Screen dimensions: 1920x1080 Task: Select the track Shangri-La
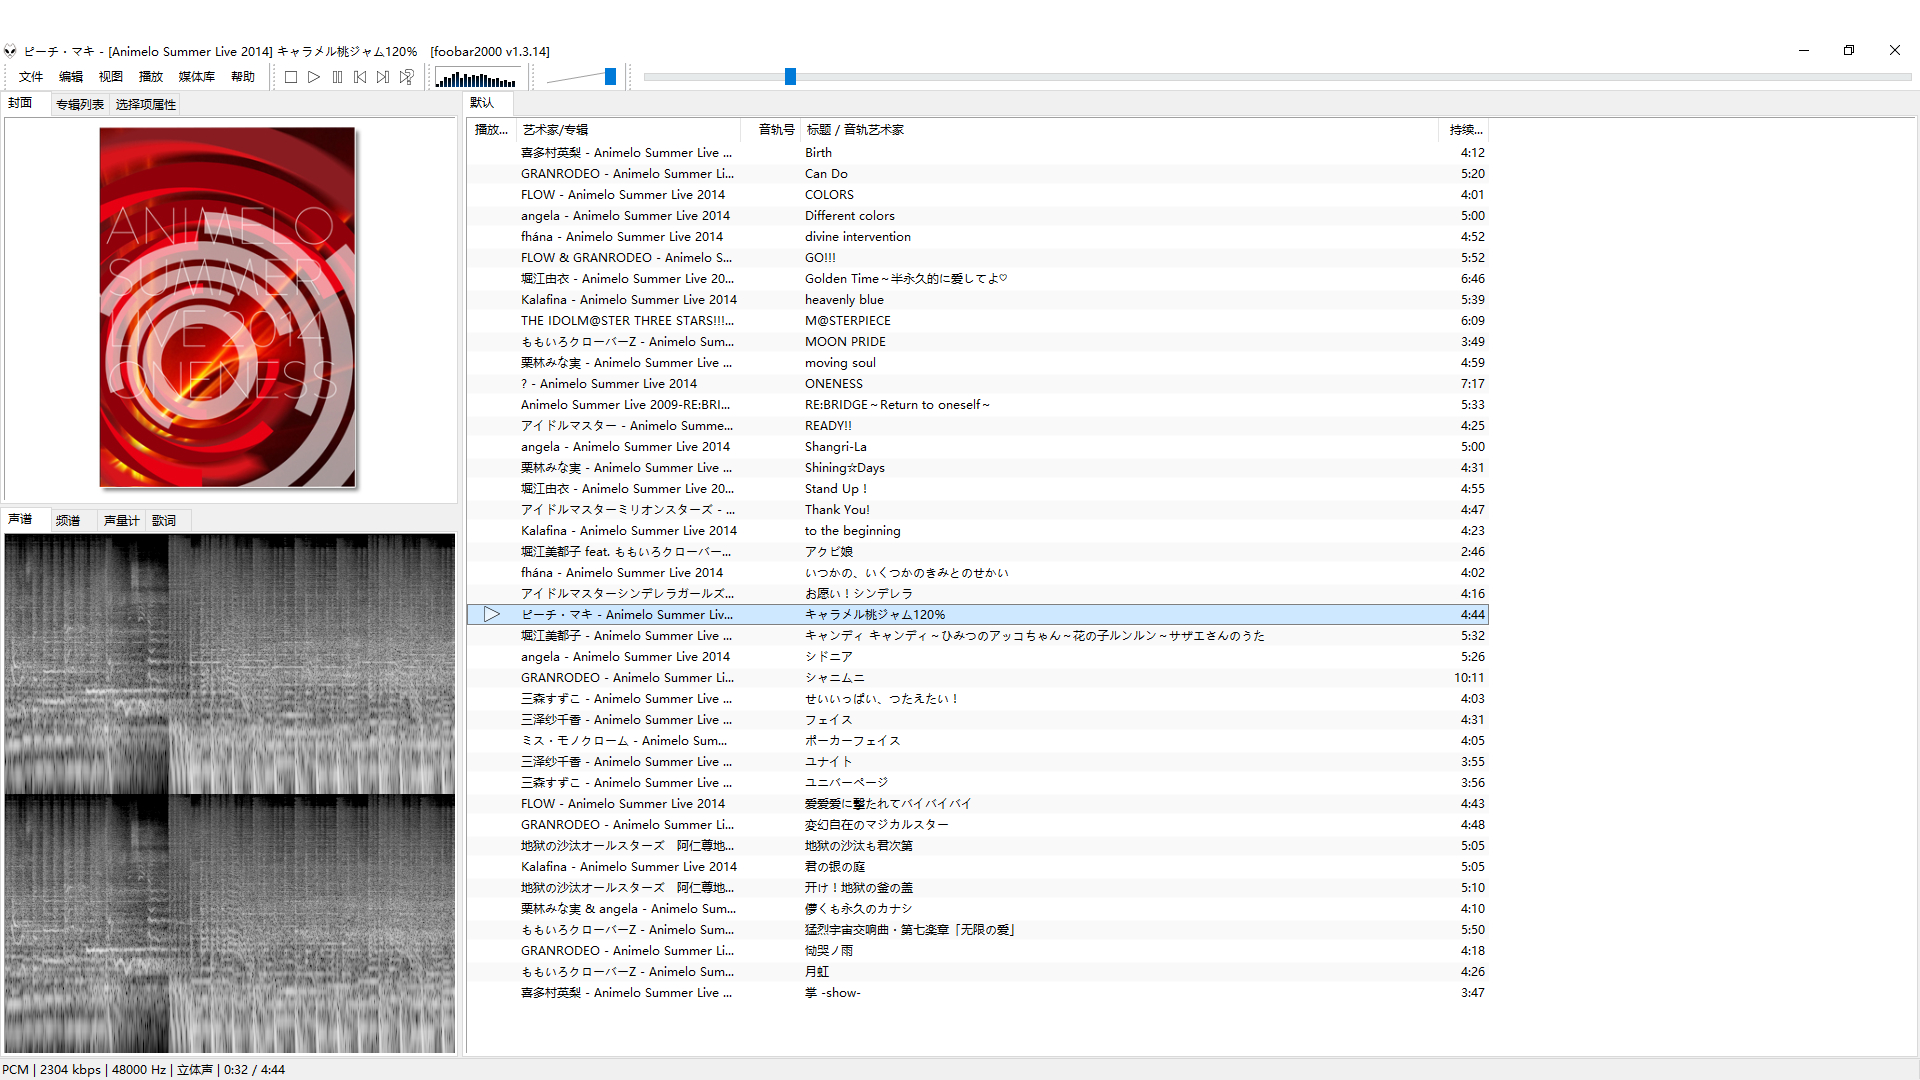coord(978,447)
